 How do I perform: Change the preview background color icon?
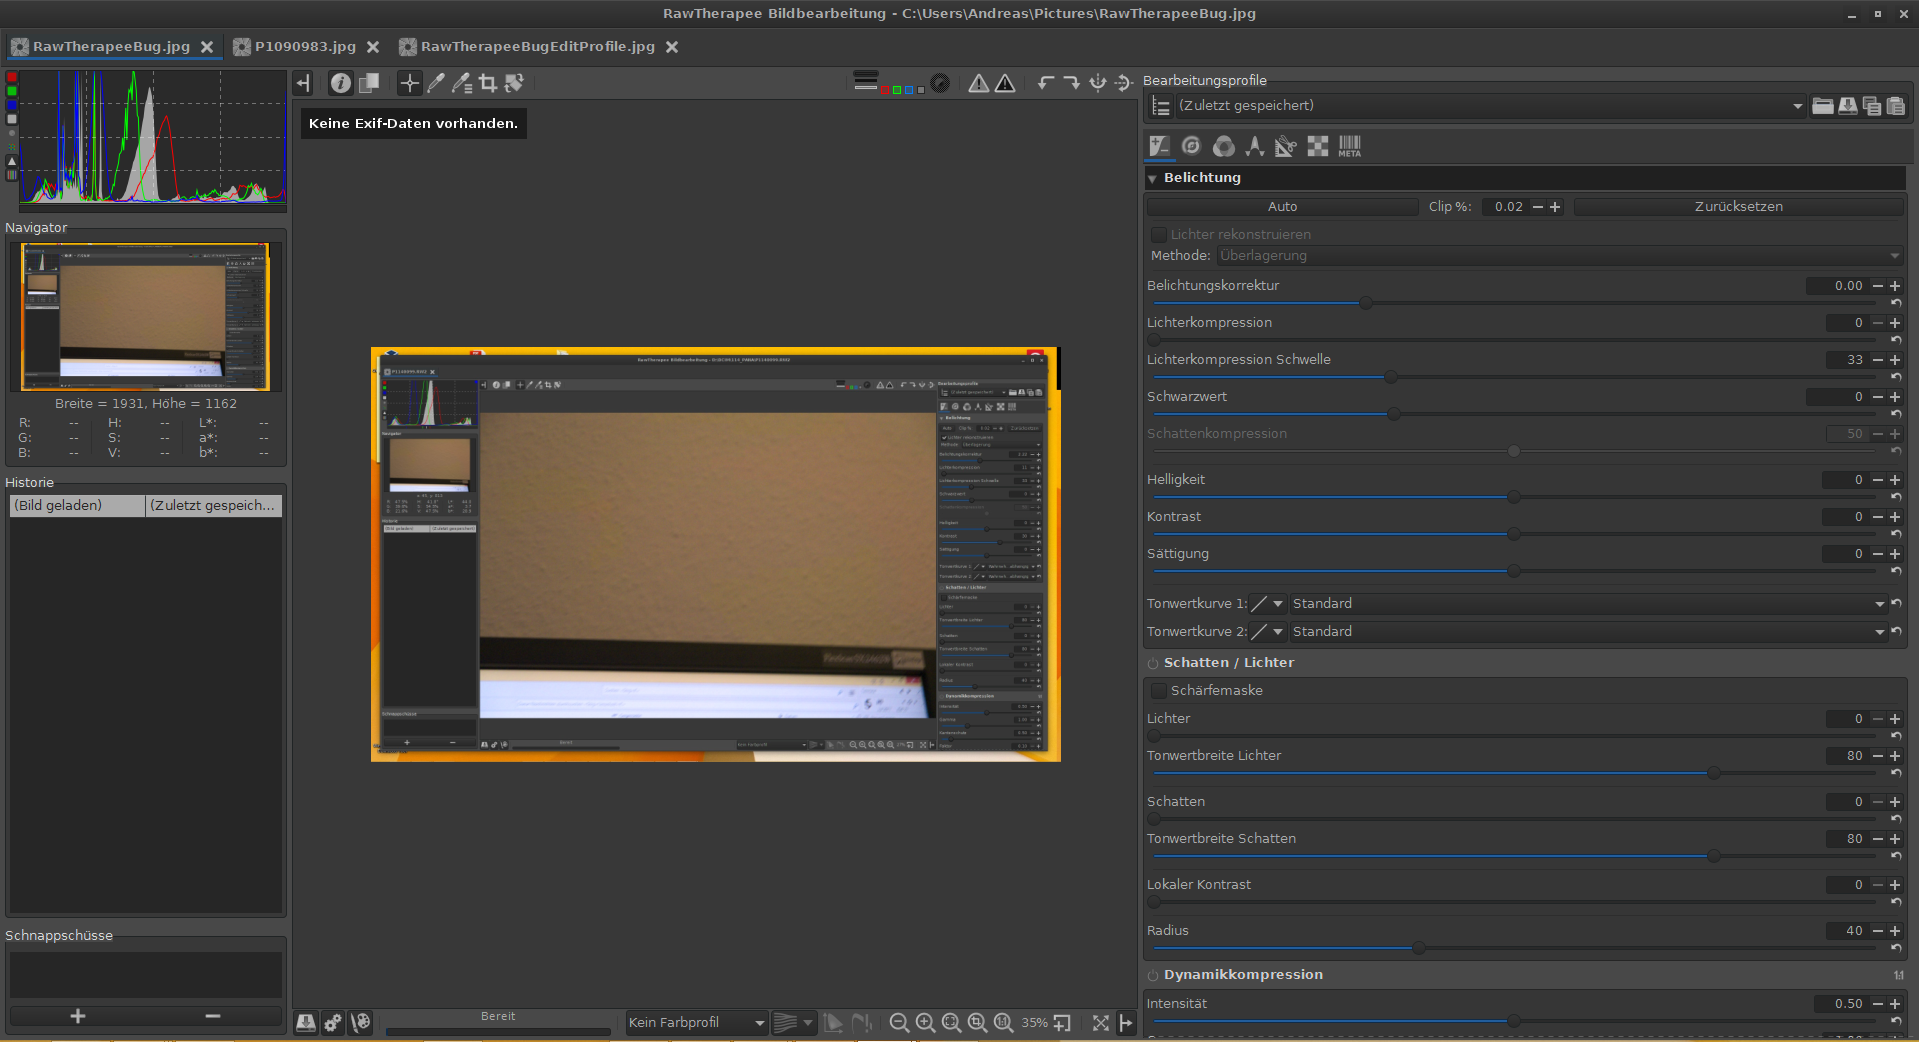click(866, 82)
